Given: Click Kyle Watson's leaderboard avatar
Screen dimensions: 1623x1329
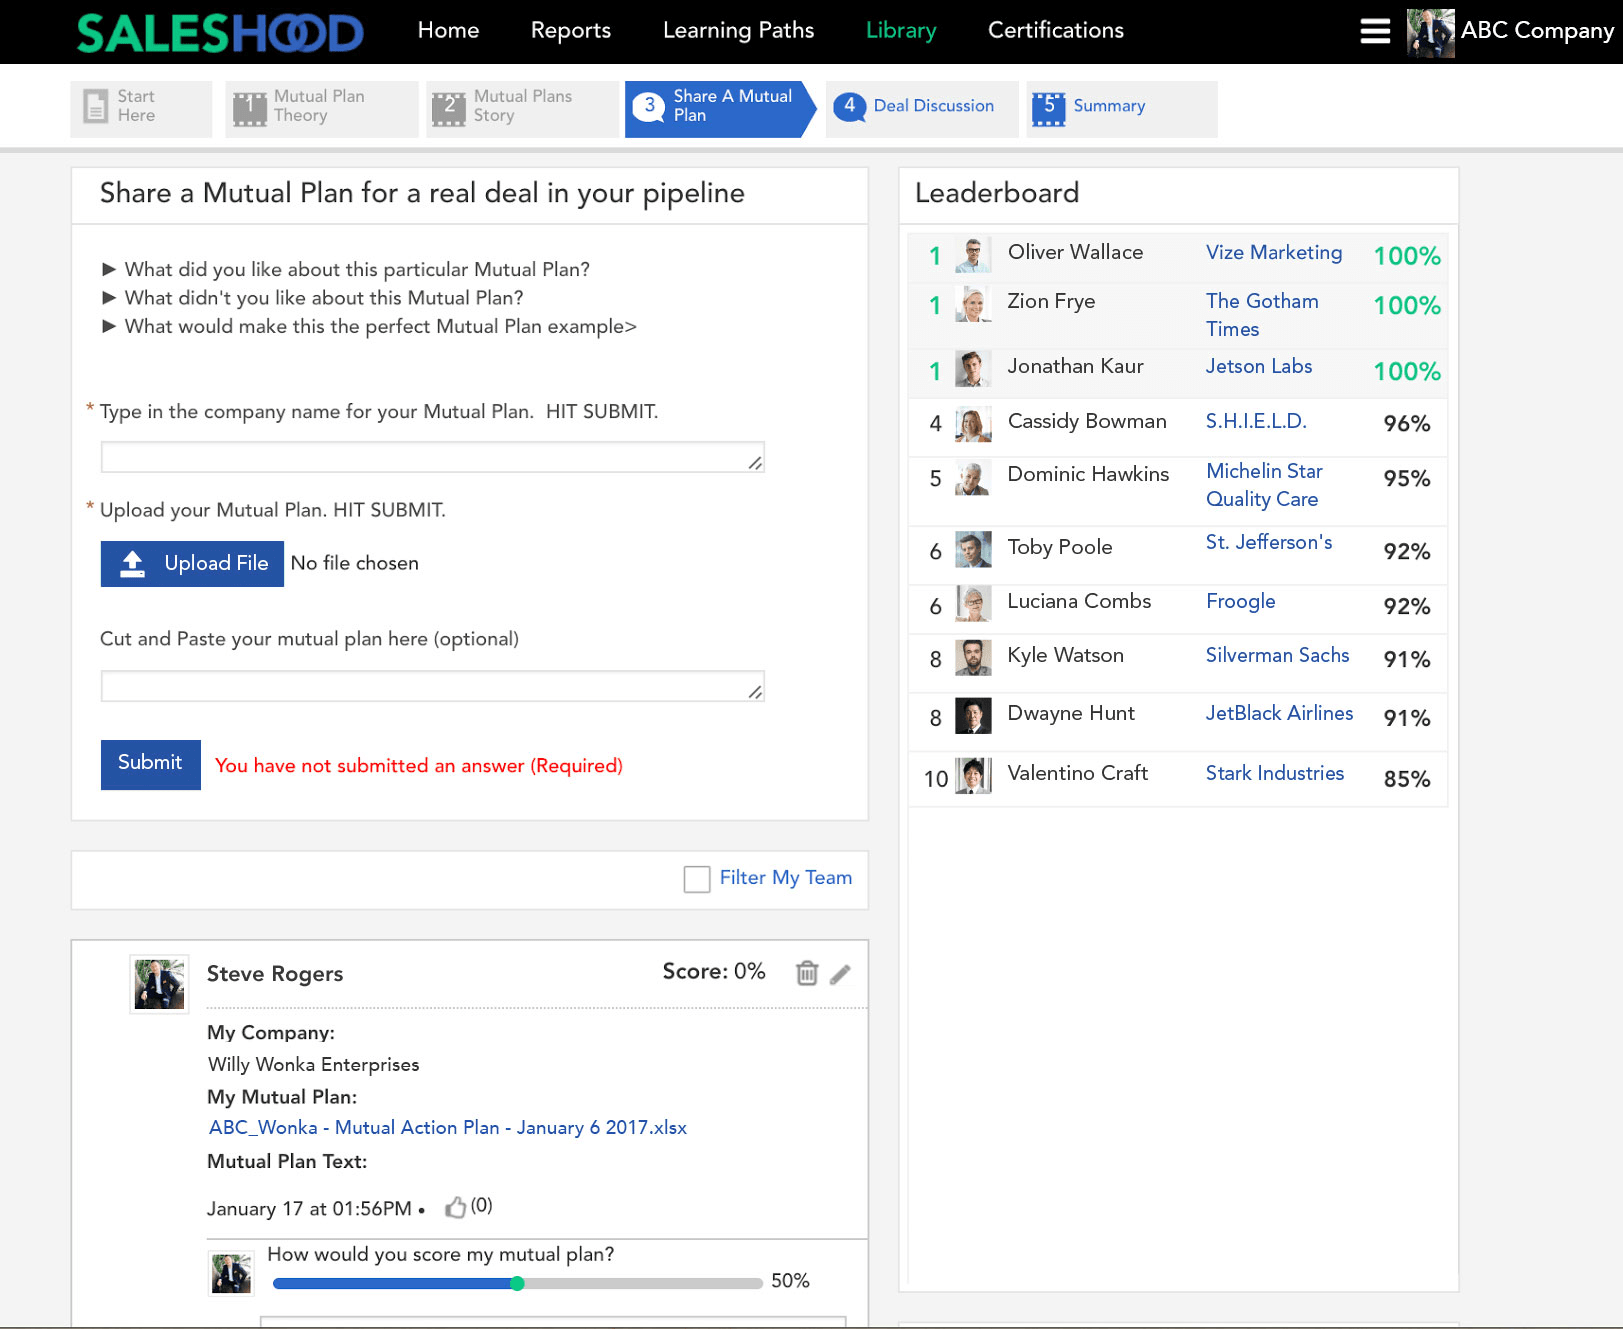Looking at the screenshot, I should point(973,658).
